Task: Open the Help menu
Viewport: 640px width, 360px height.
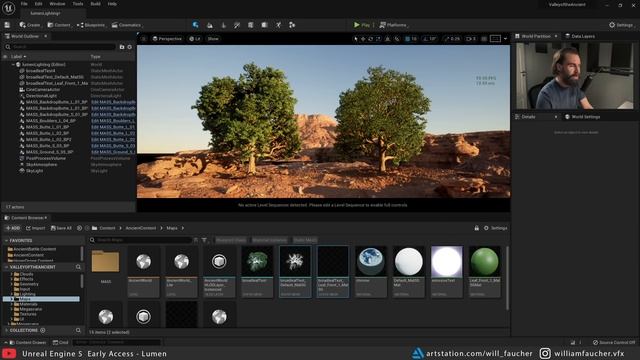Action: (x=112, y=4)
